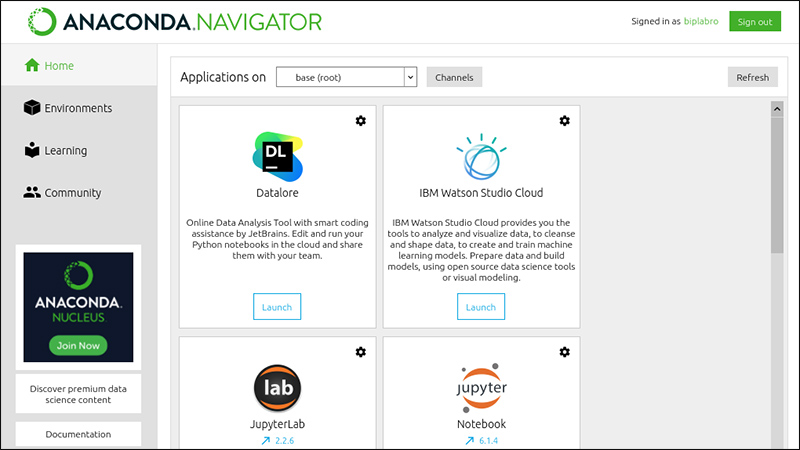Click Join Now on Nucleus banner

78,345
